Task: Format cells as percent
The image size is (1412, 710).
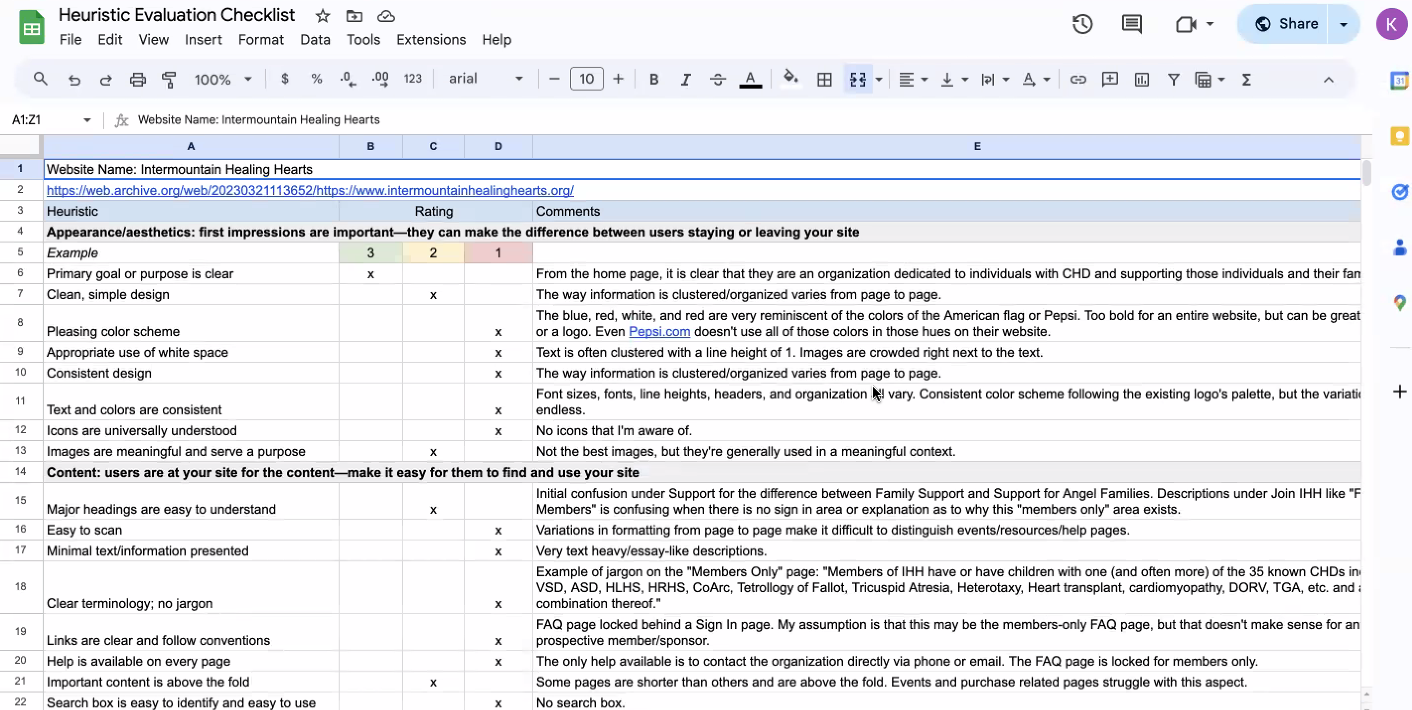Action: click(x=317, y=79)
